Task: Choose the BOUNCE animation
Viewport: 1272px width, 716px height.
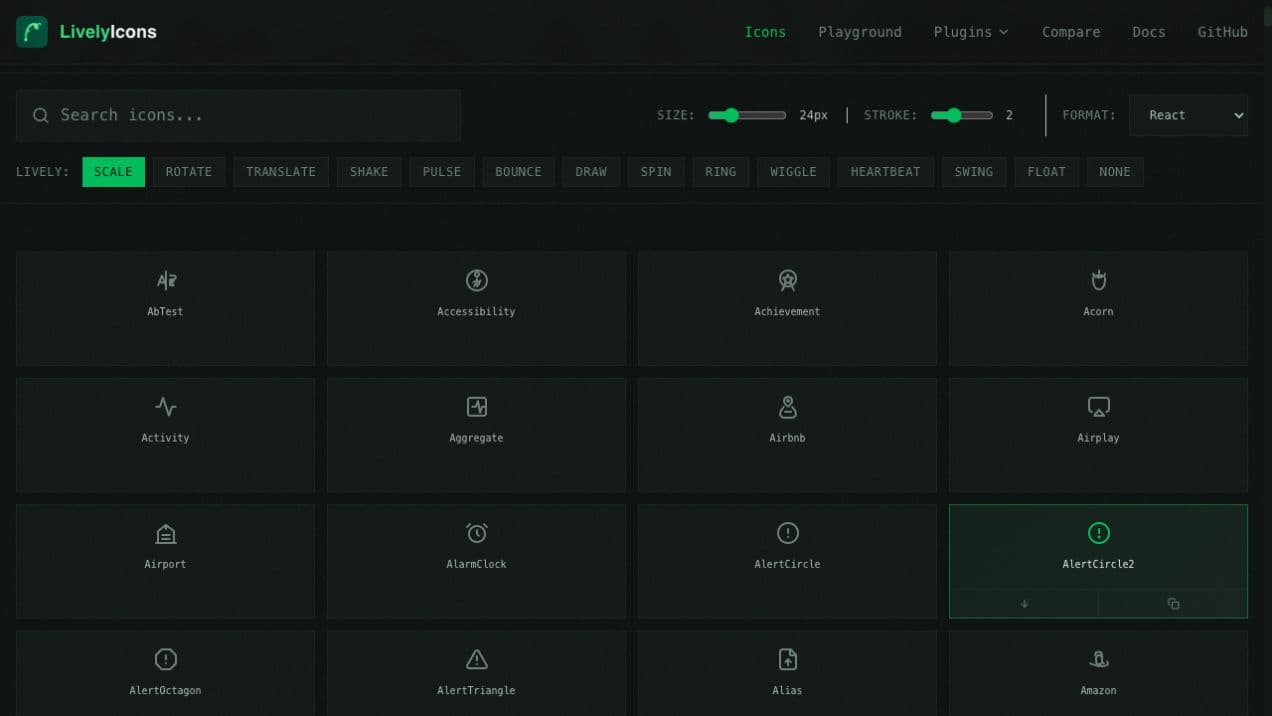Action: point(518,172)
